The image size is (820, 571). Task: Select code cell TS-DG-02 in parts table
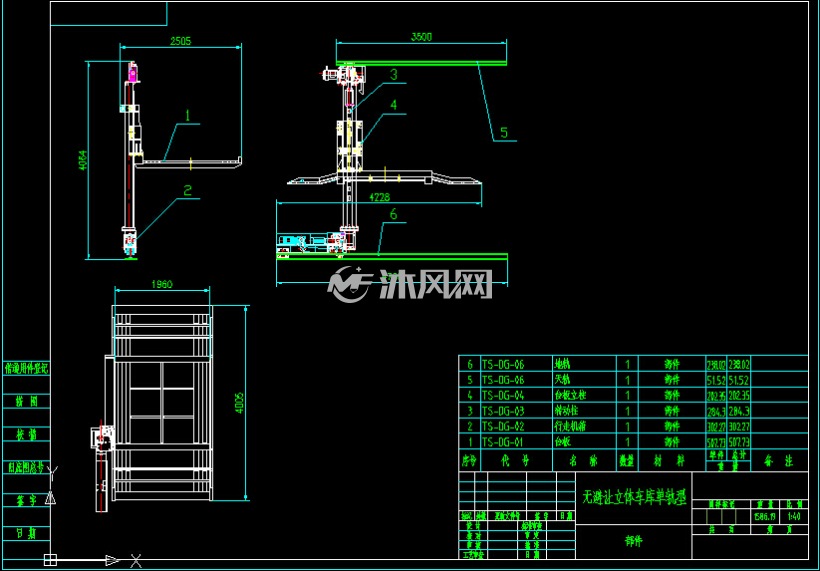(x=502, y=427)
